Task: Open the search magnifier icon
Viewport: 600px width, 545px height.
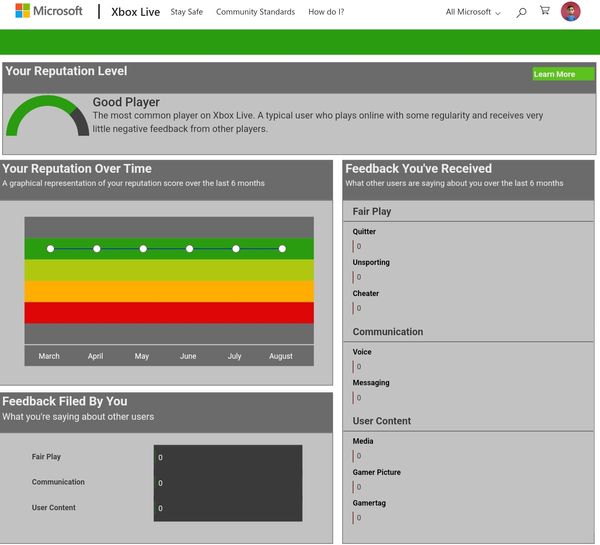Action: click(521, 13)
